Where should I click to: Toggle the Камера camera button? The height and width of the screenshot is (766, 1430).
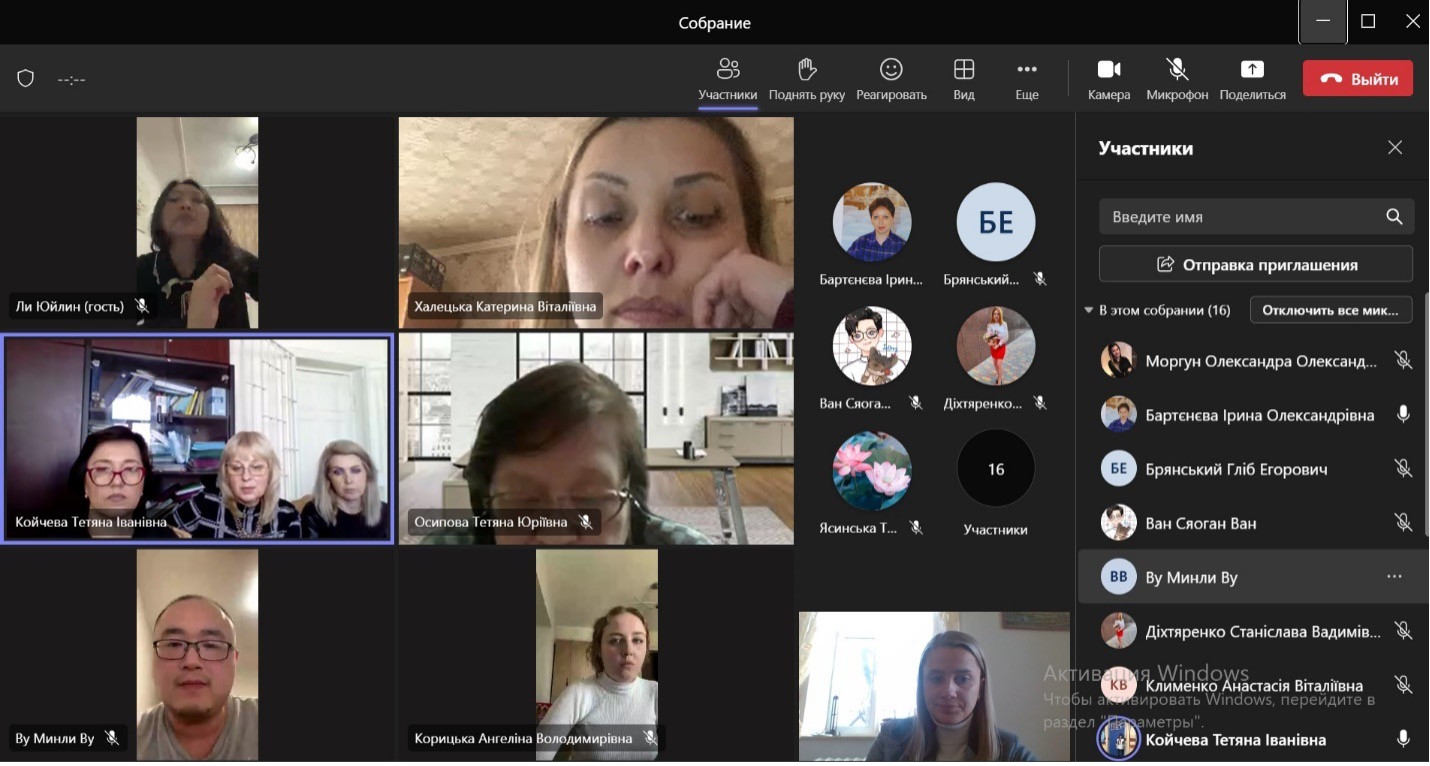[1109, 79]
